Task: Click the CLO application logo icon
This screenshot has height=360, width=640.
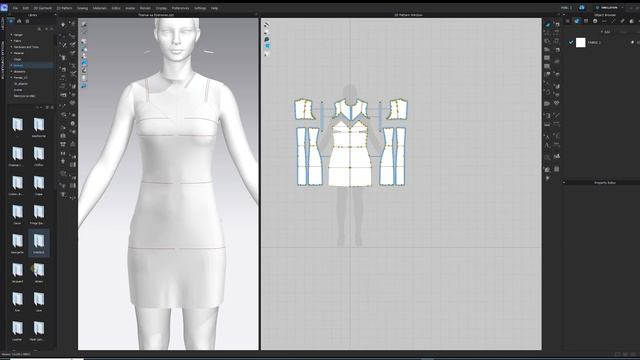Action: pos(4,8)
